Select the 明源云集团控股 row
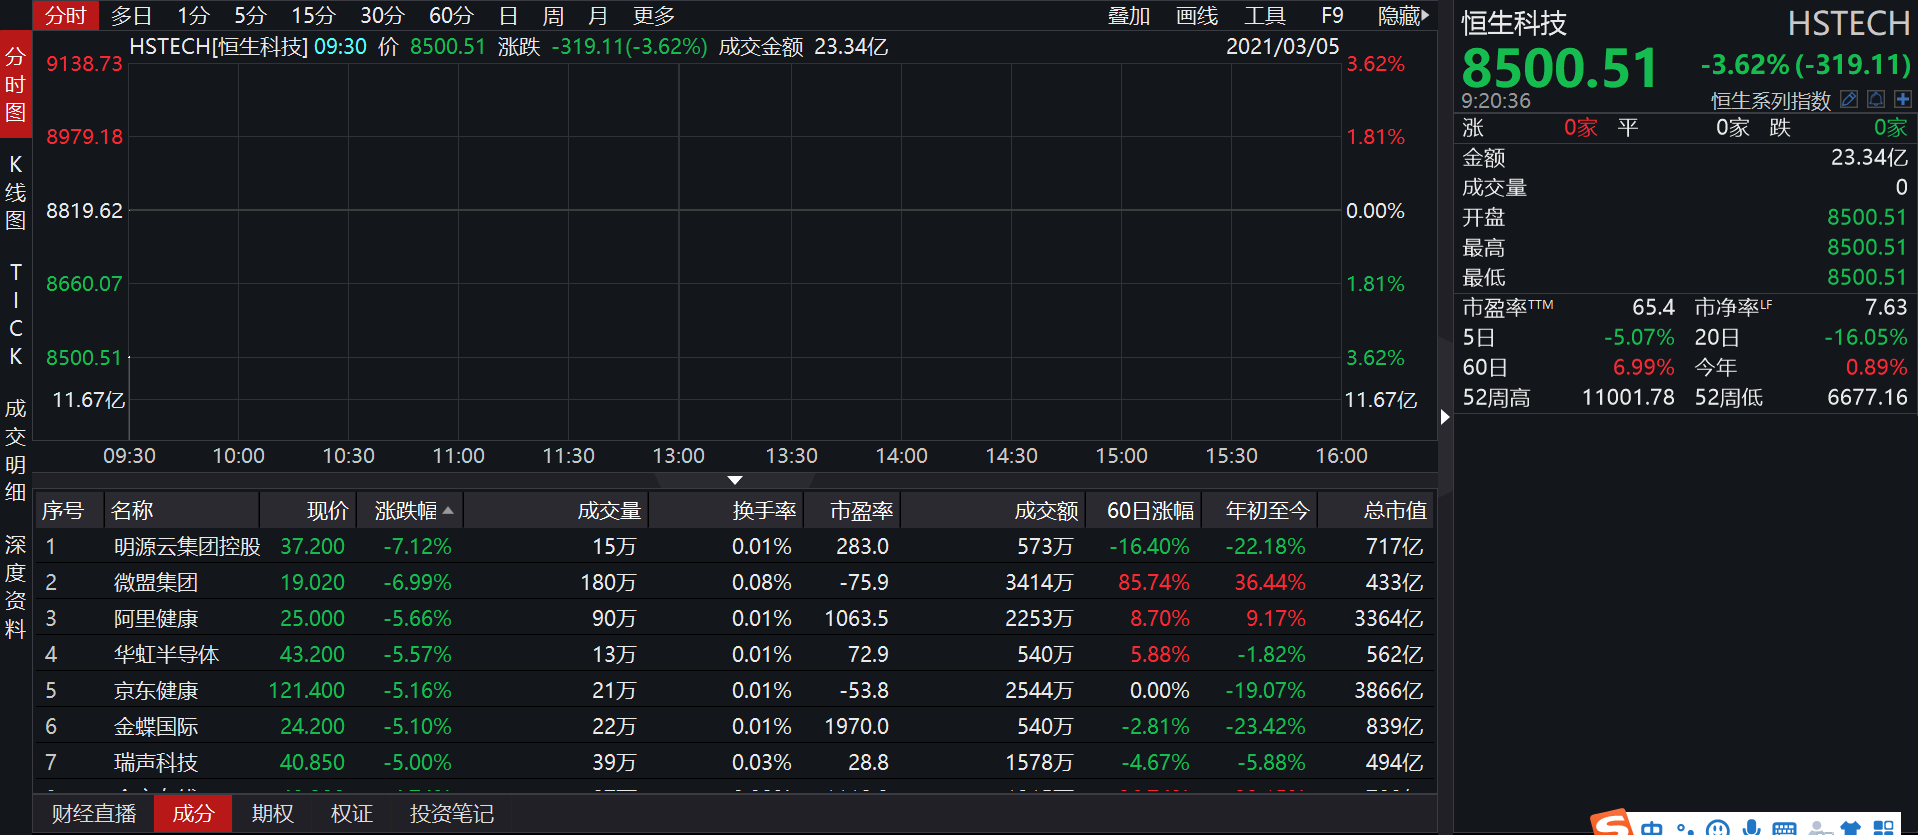The width and height of the screenshot is (1918, 835). pyautogui.click(x=735, y=547)
